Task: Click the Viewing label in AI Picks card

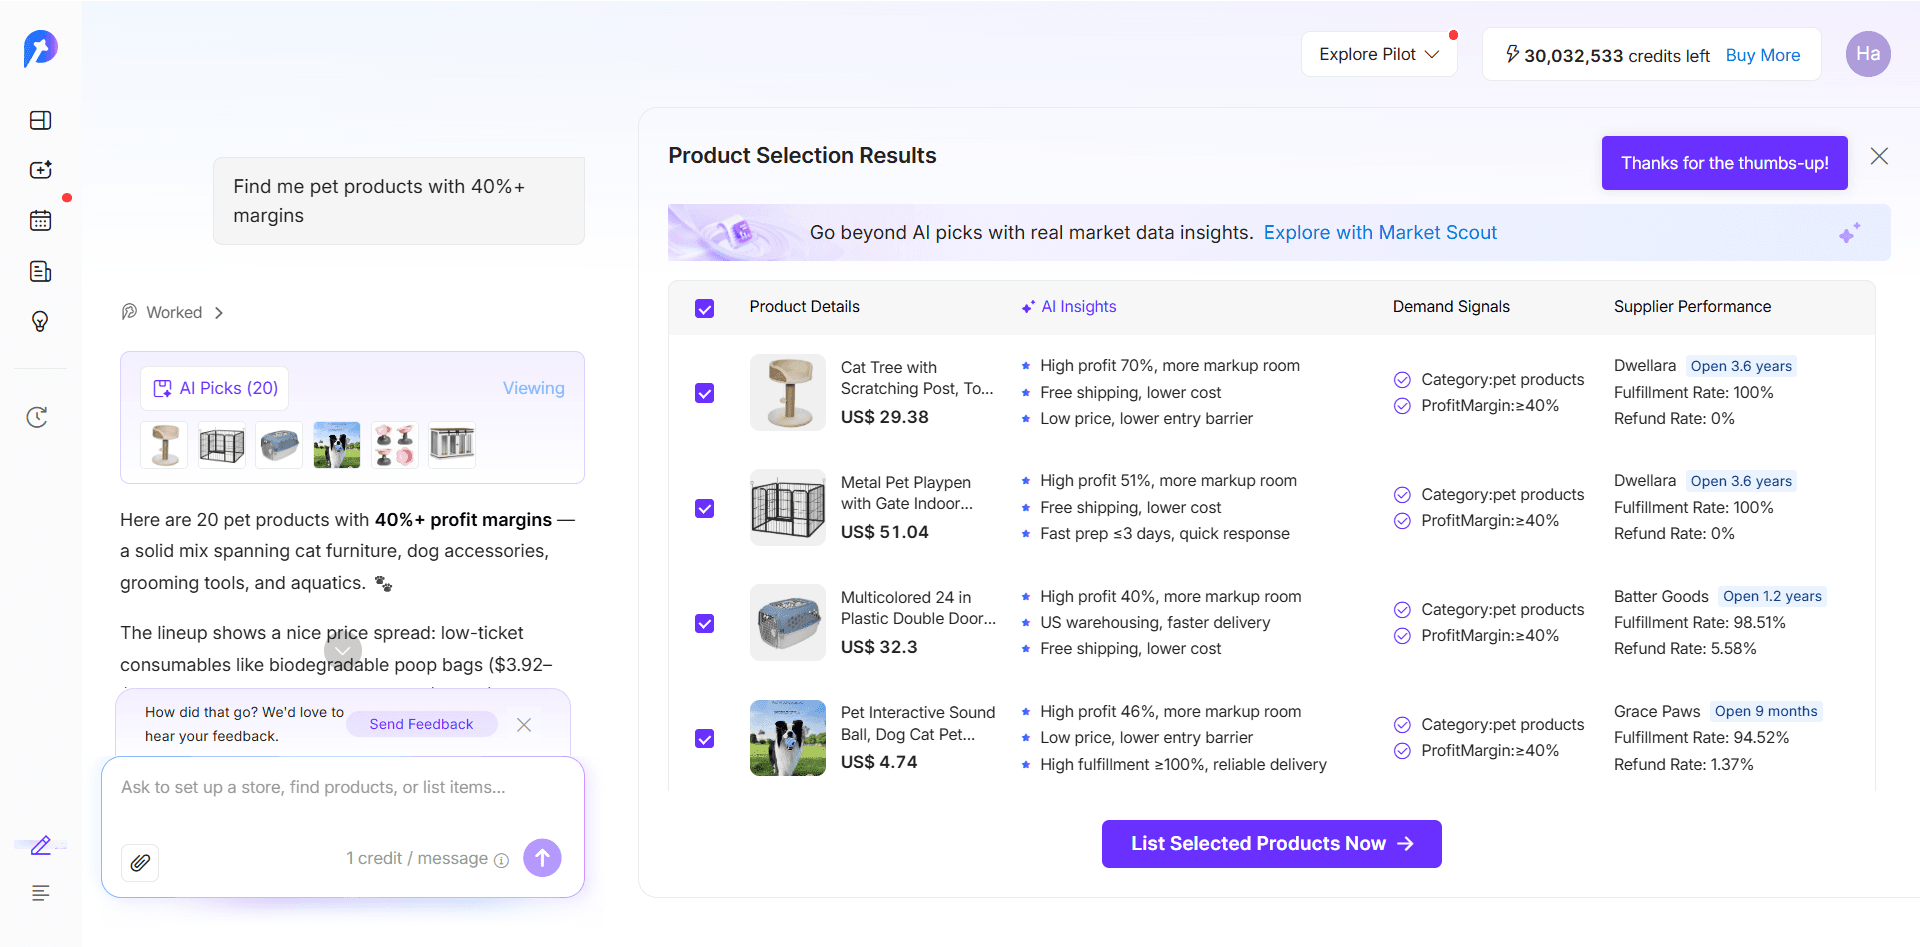Action: tap(533, 388)
